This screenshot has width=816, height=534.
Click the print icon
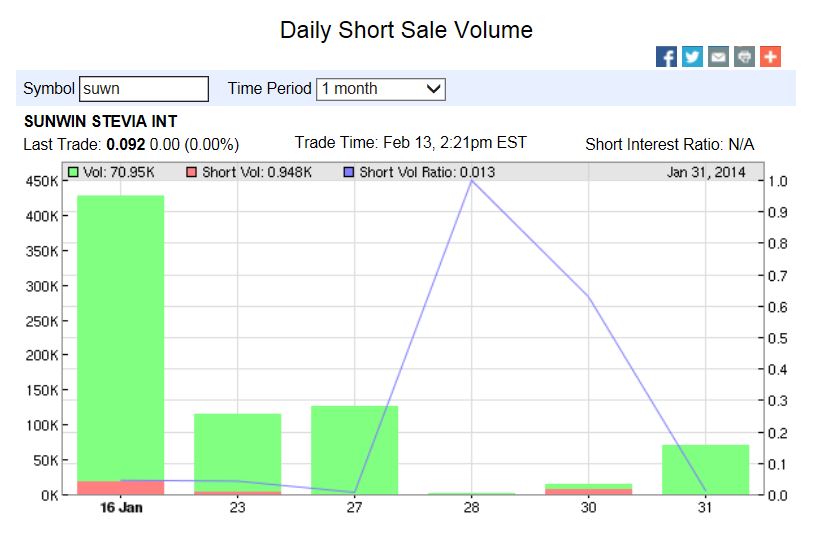(744, 57)
